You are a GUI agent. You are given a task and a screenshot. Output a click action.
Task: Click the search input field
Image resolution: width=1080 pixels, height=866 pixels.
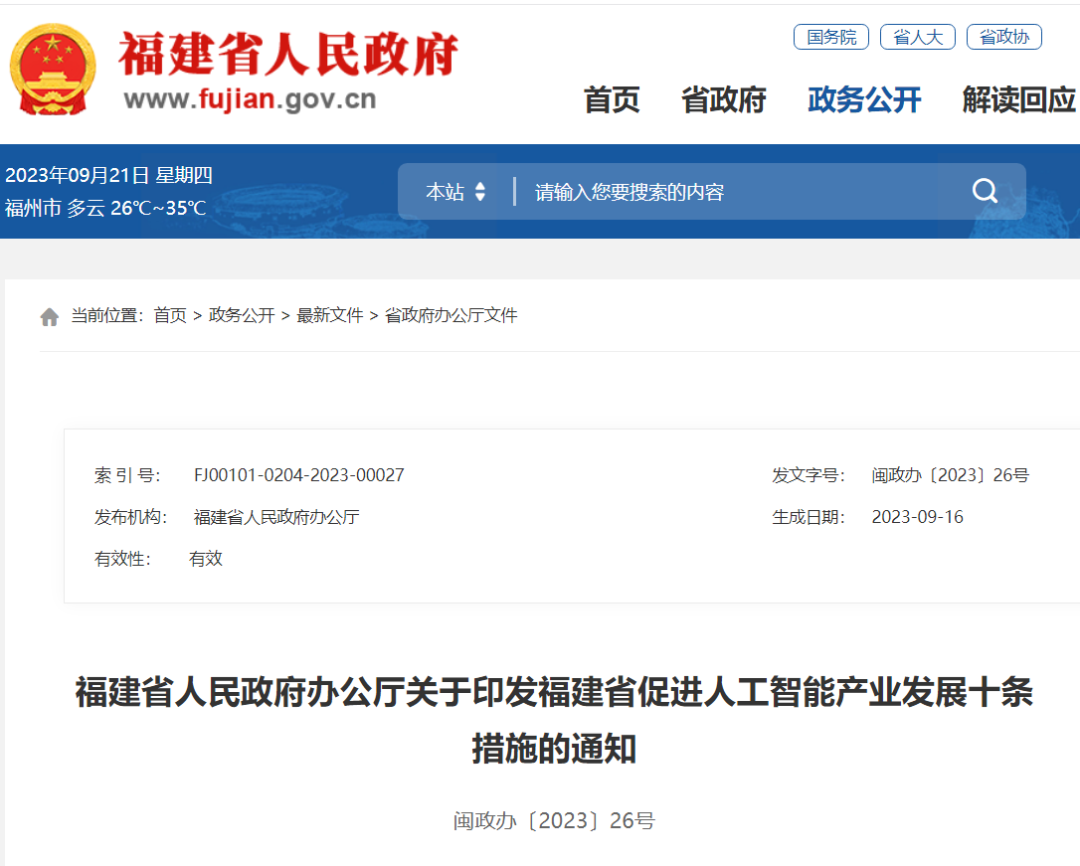pyautogui.click(x=700, y=190)
